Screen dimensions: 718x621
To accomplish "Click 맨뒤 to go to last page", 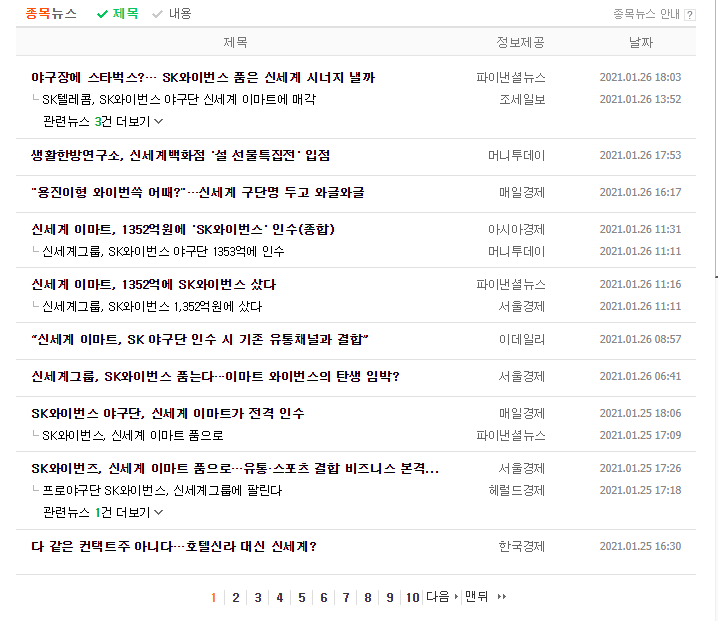I will 477,597.
